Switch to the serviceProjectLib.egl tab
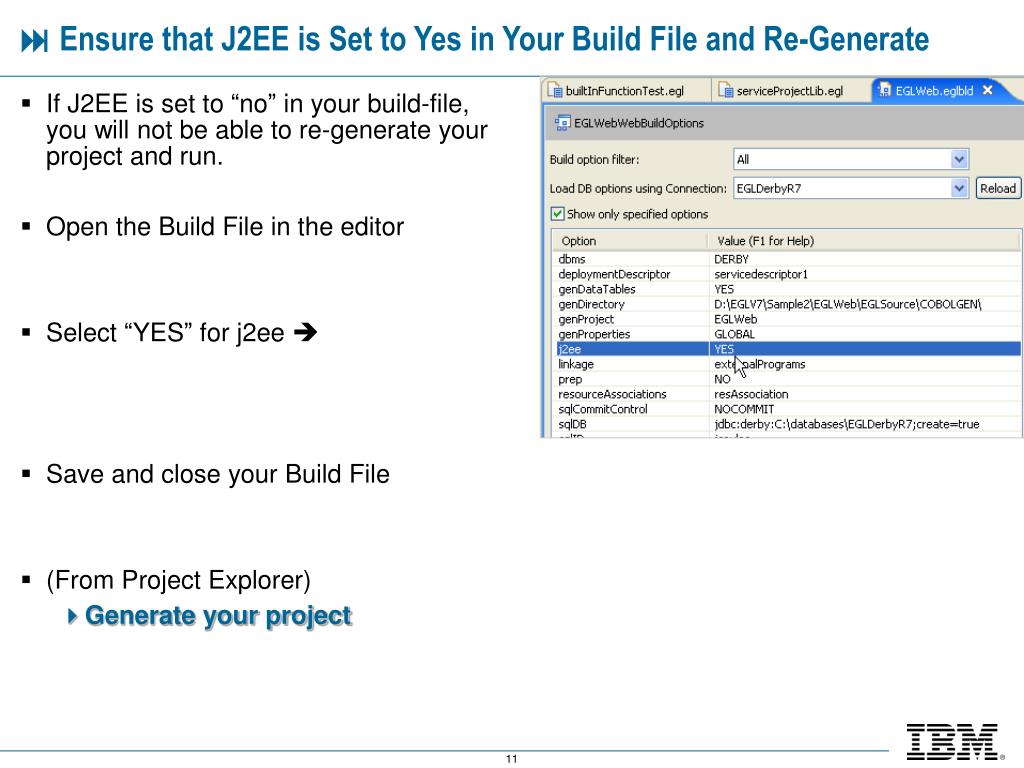The width and height of the screenshot is (1024, 768). pyautogui.click(x=790, y=91)
